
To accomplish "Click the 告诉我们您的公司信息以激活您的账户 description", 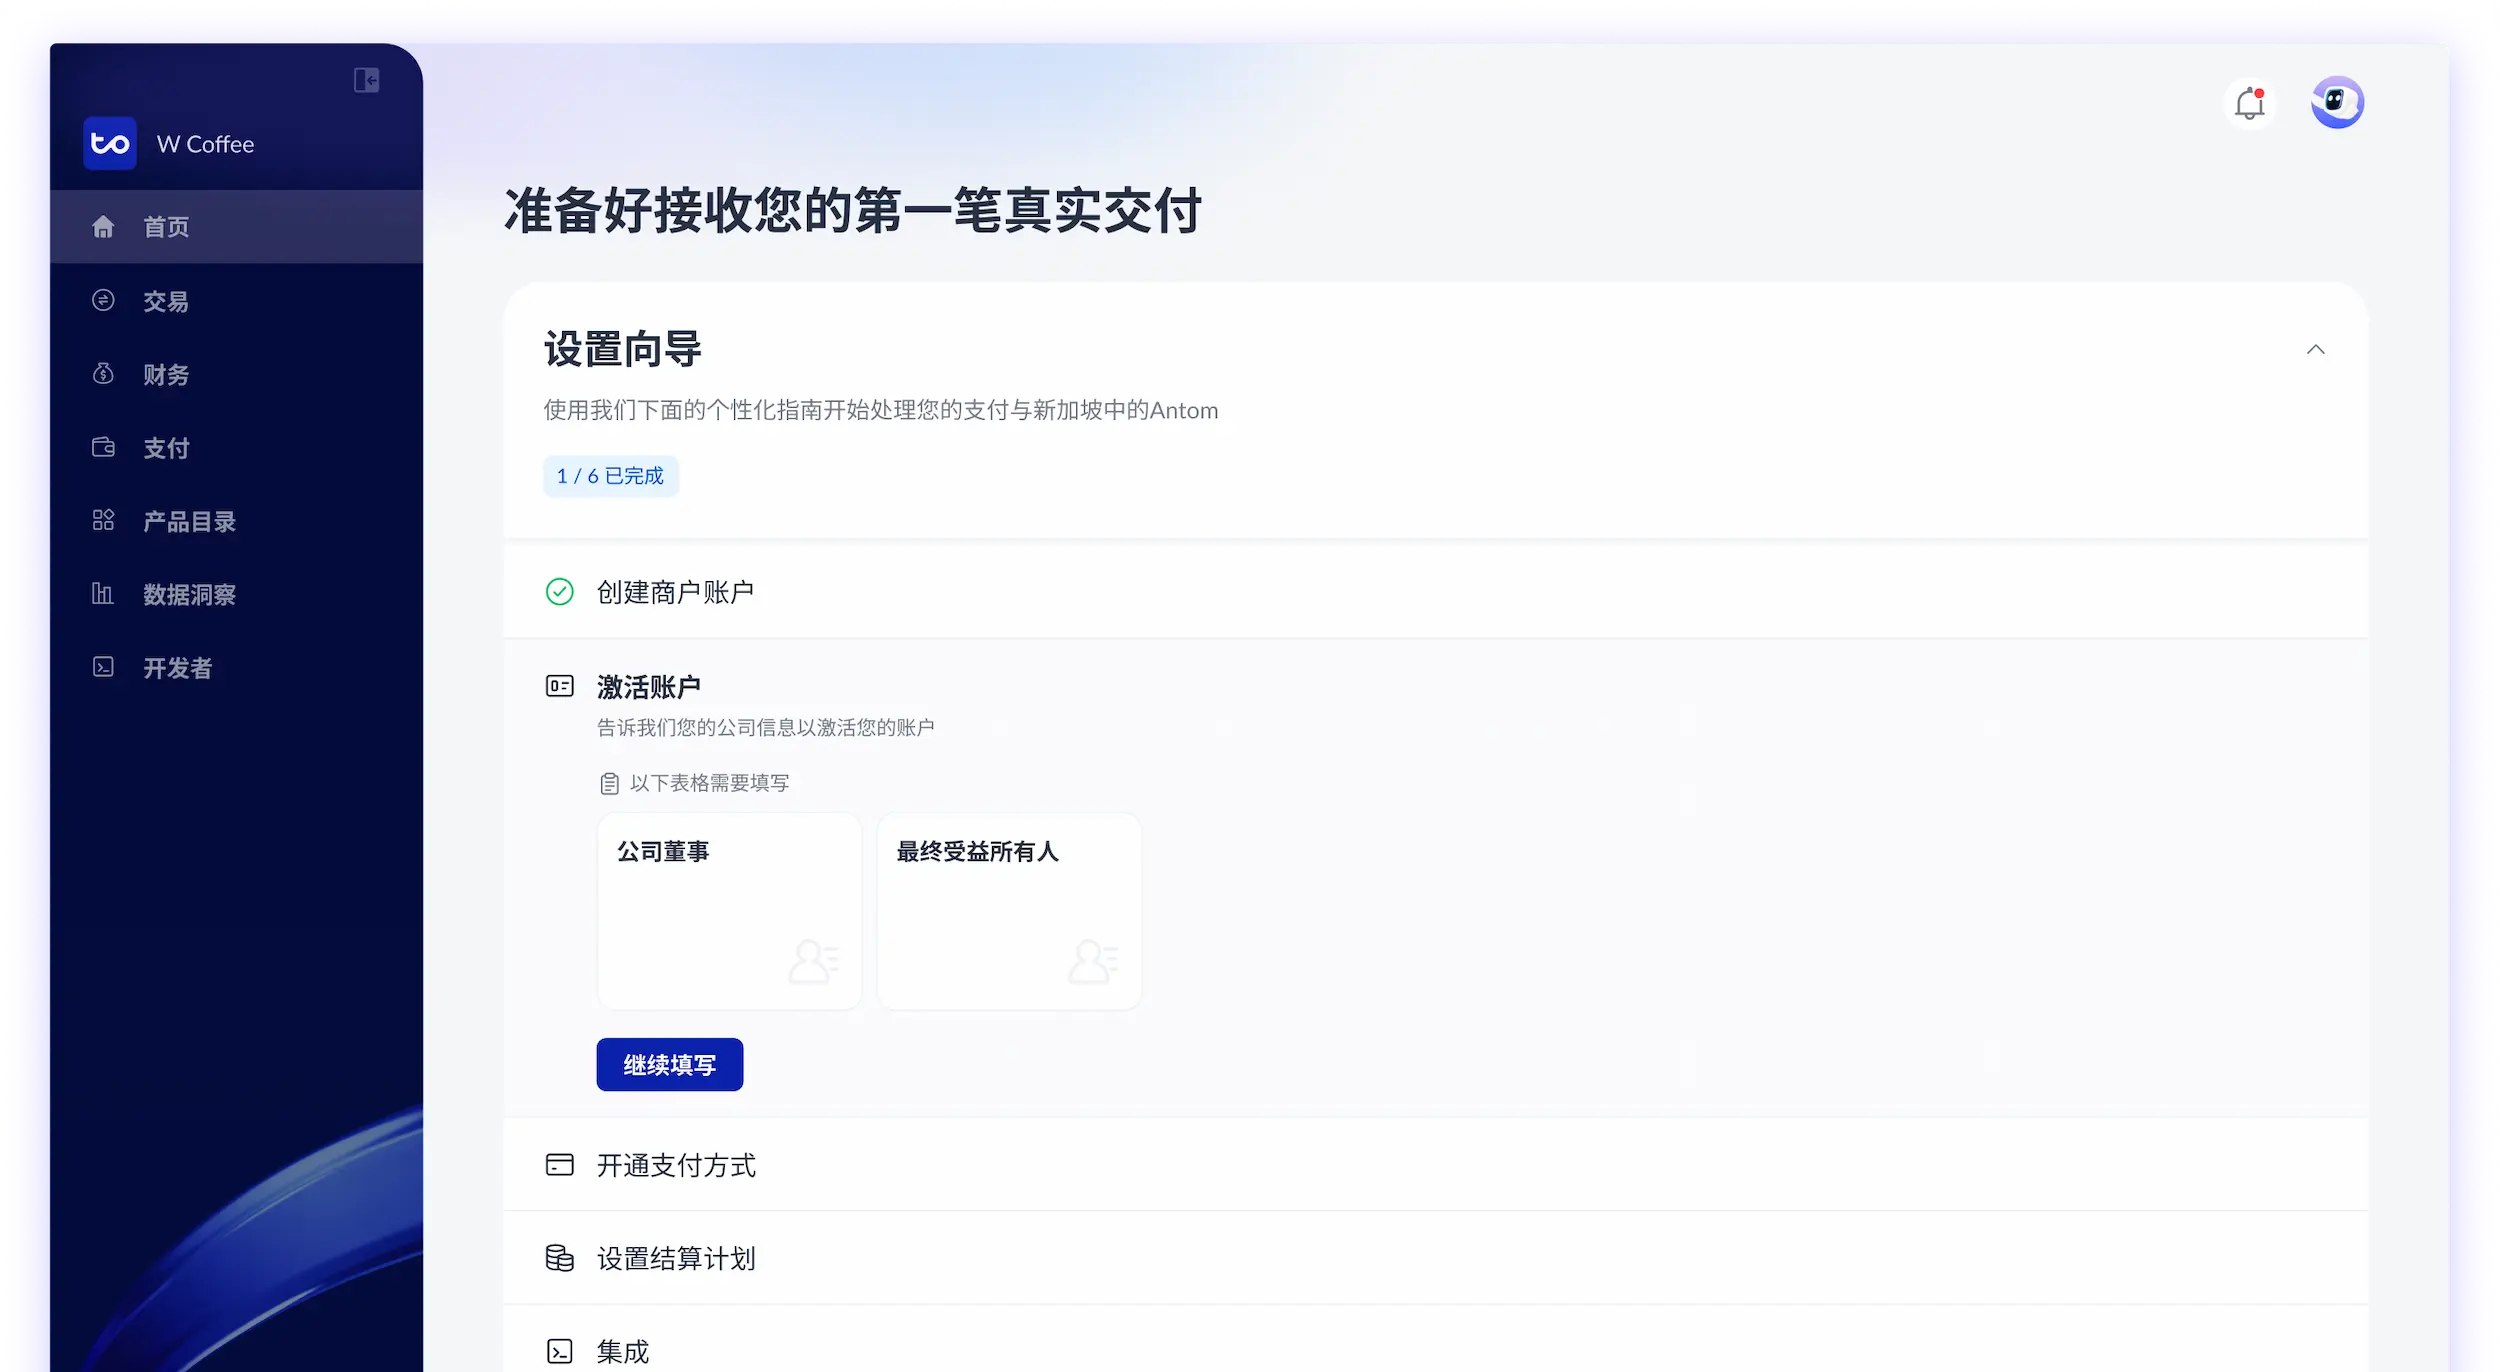I will 766,727.
